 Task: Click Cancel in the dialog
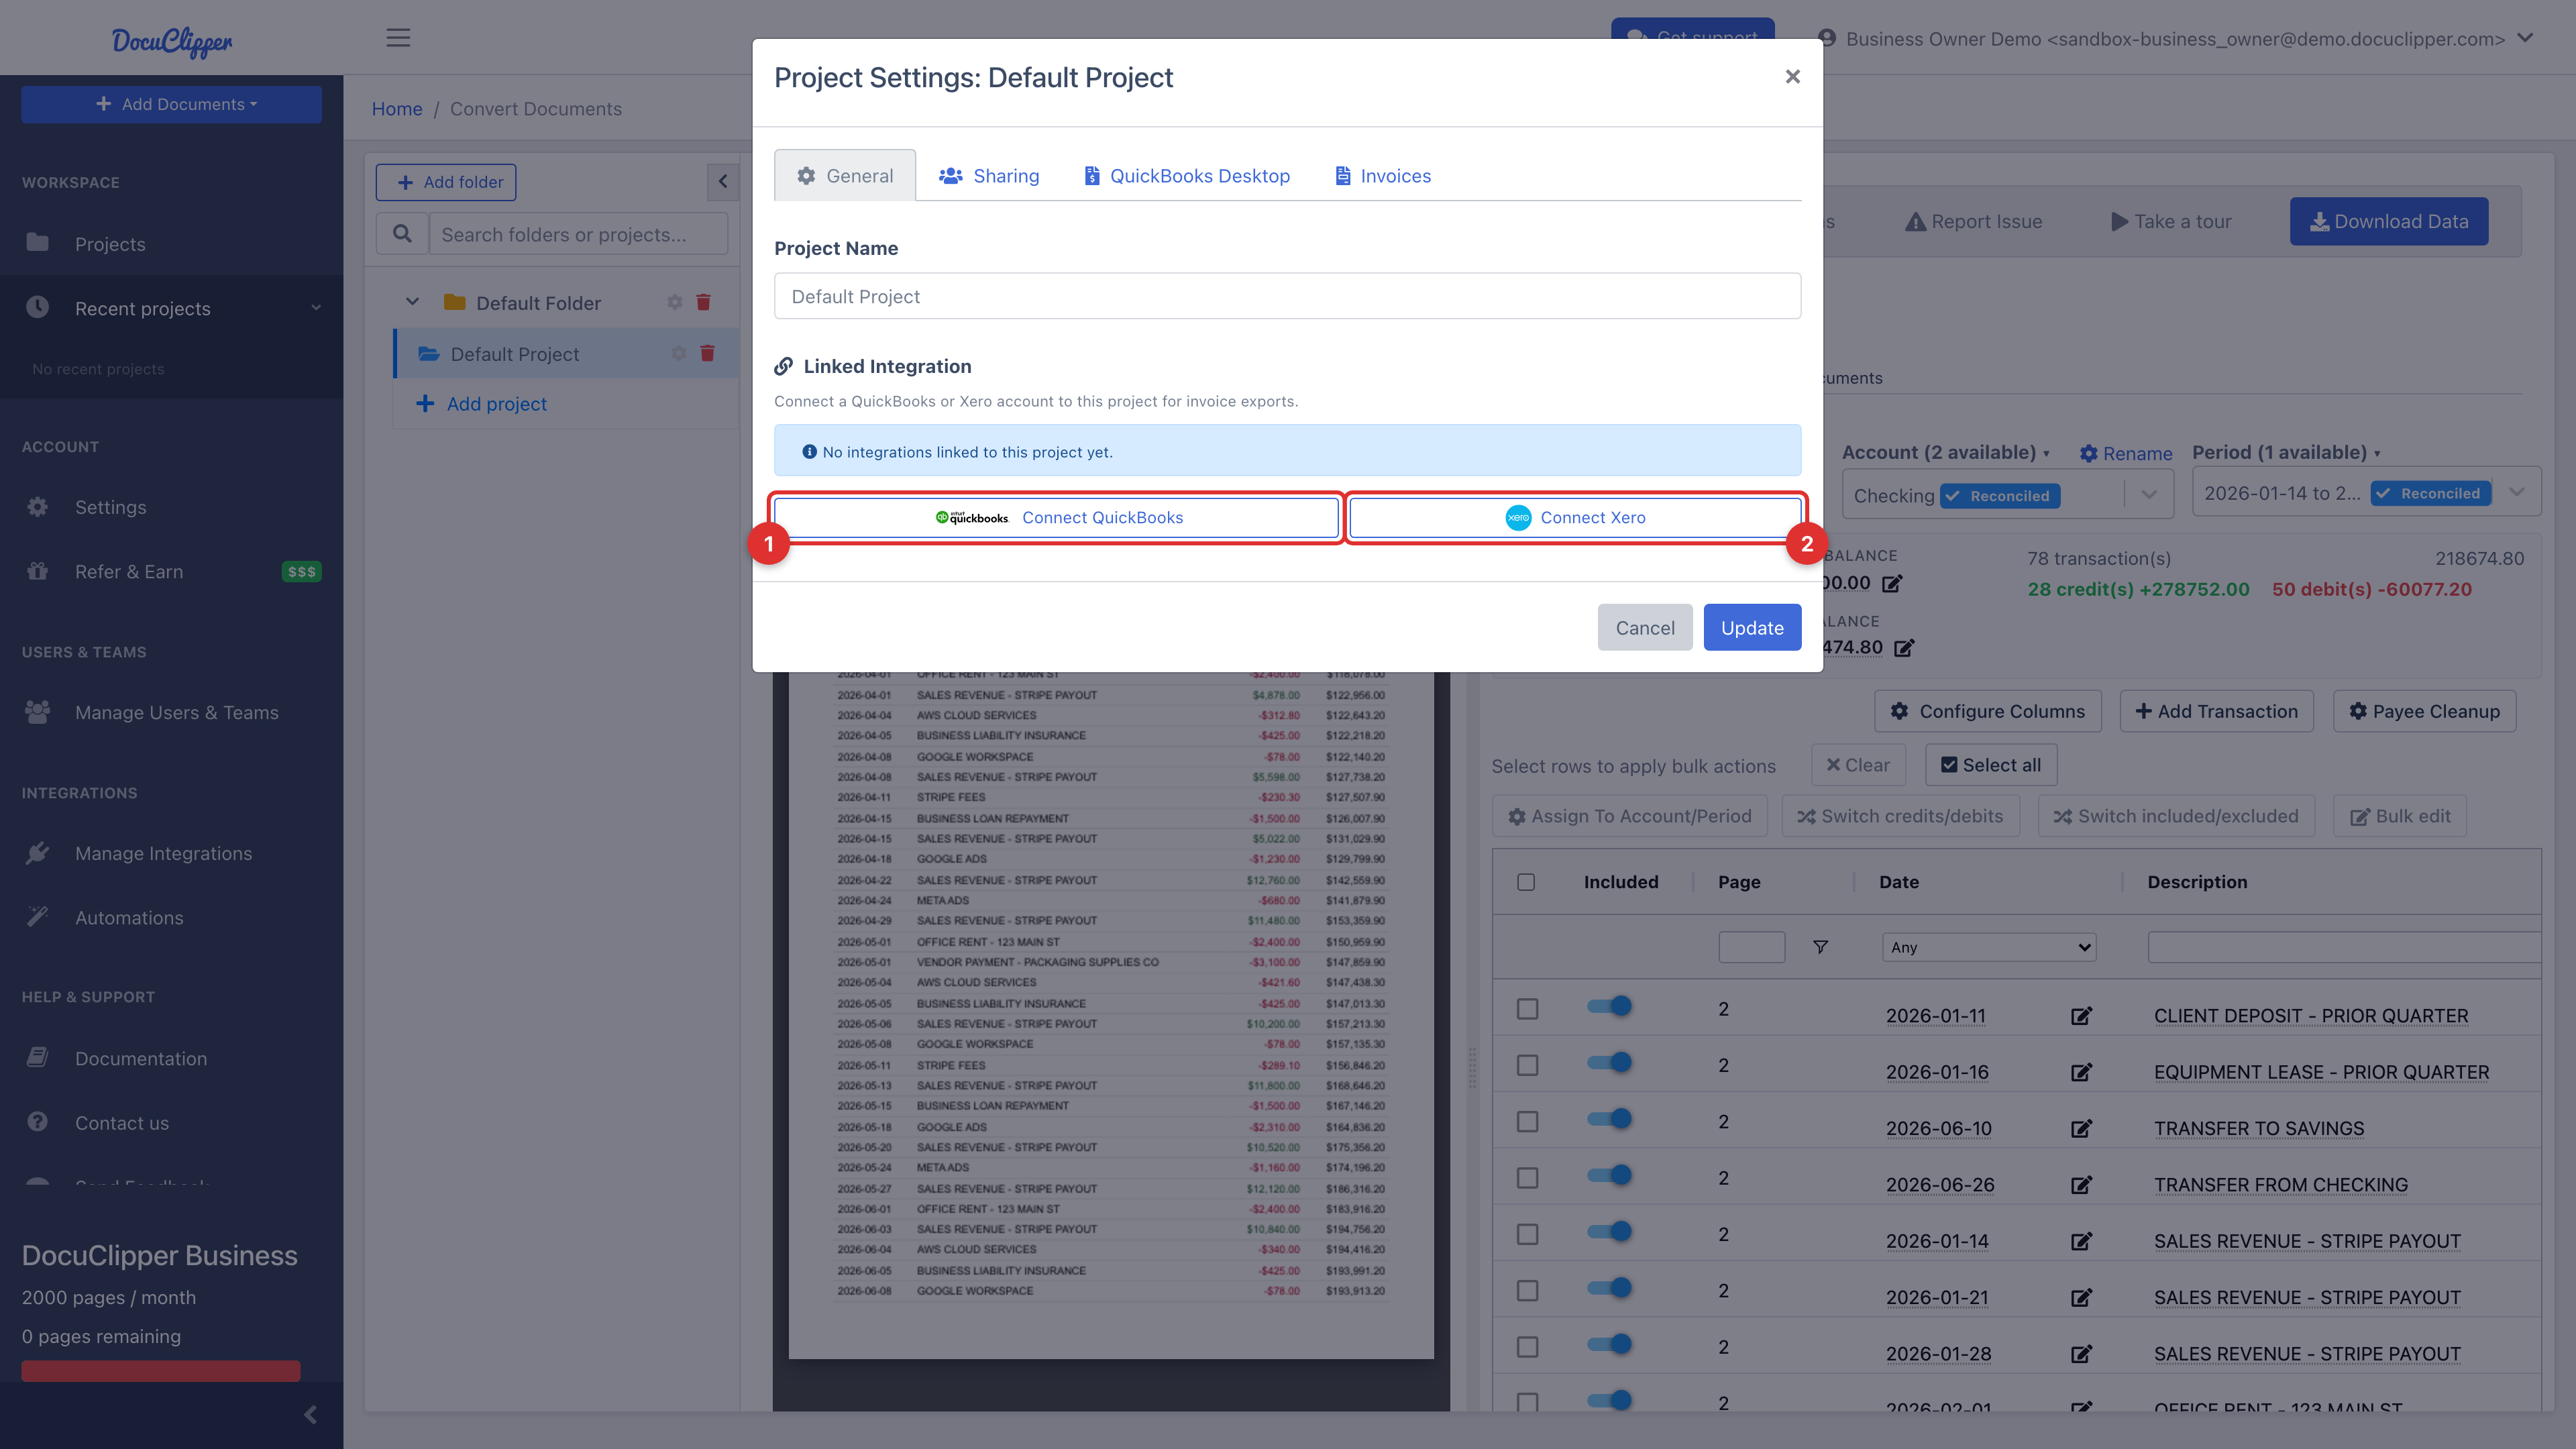point(1645,627)
